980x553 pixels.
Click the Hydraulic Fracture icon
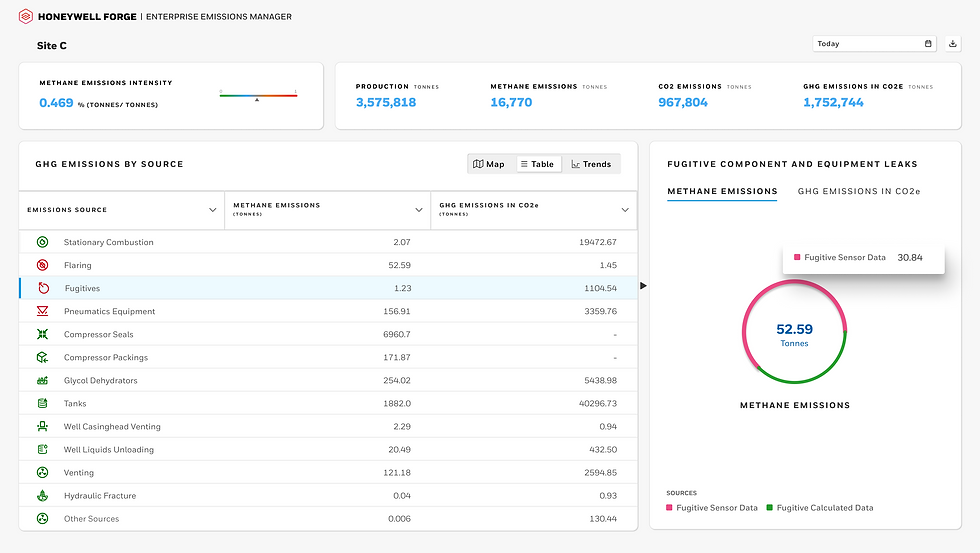(42, 496)
